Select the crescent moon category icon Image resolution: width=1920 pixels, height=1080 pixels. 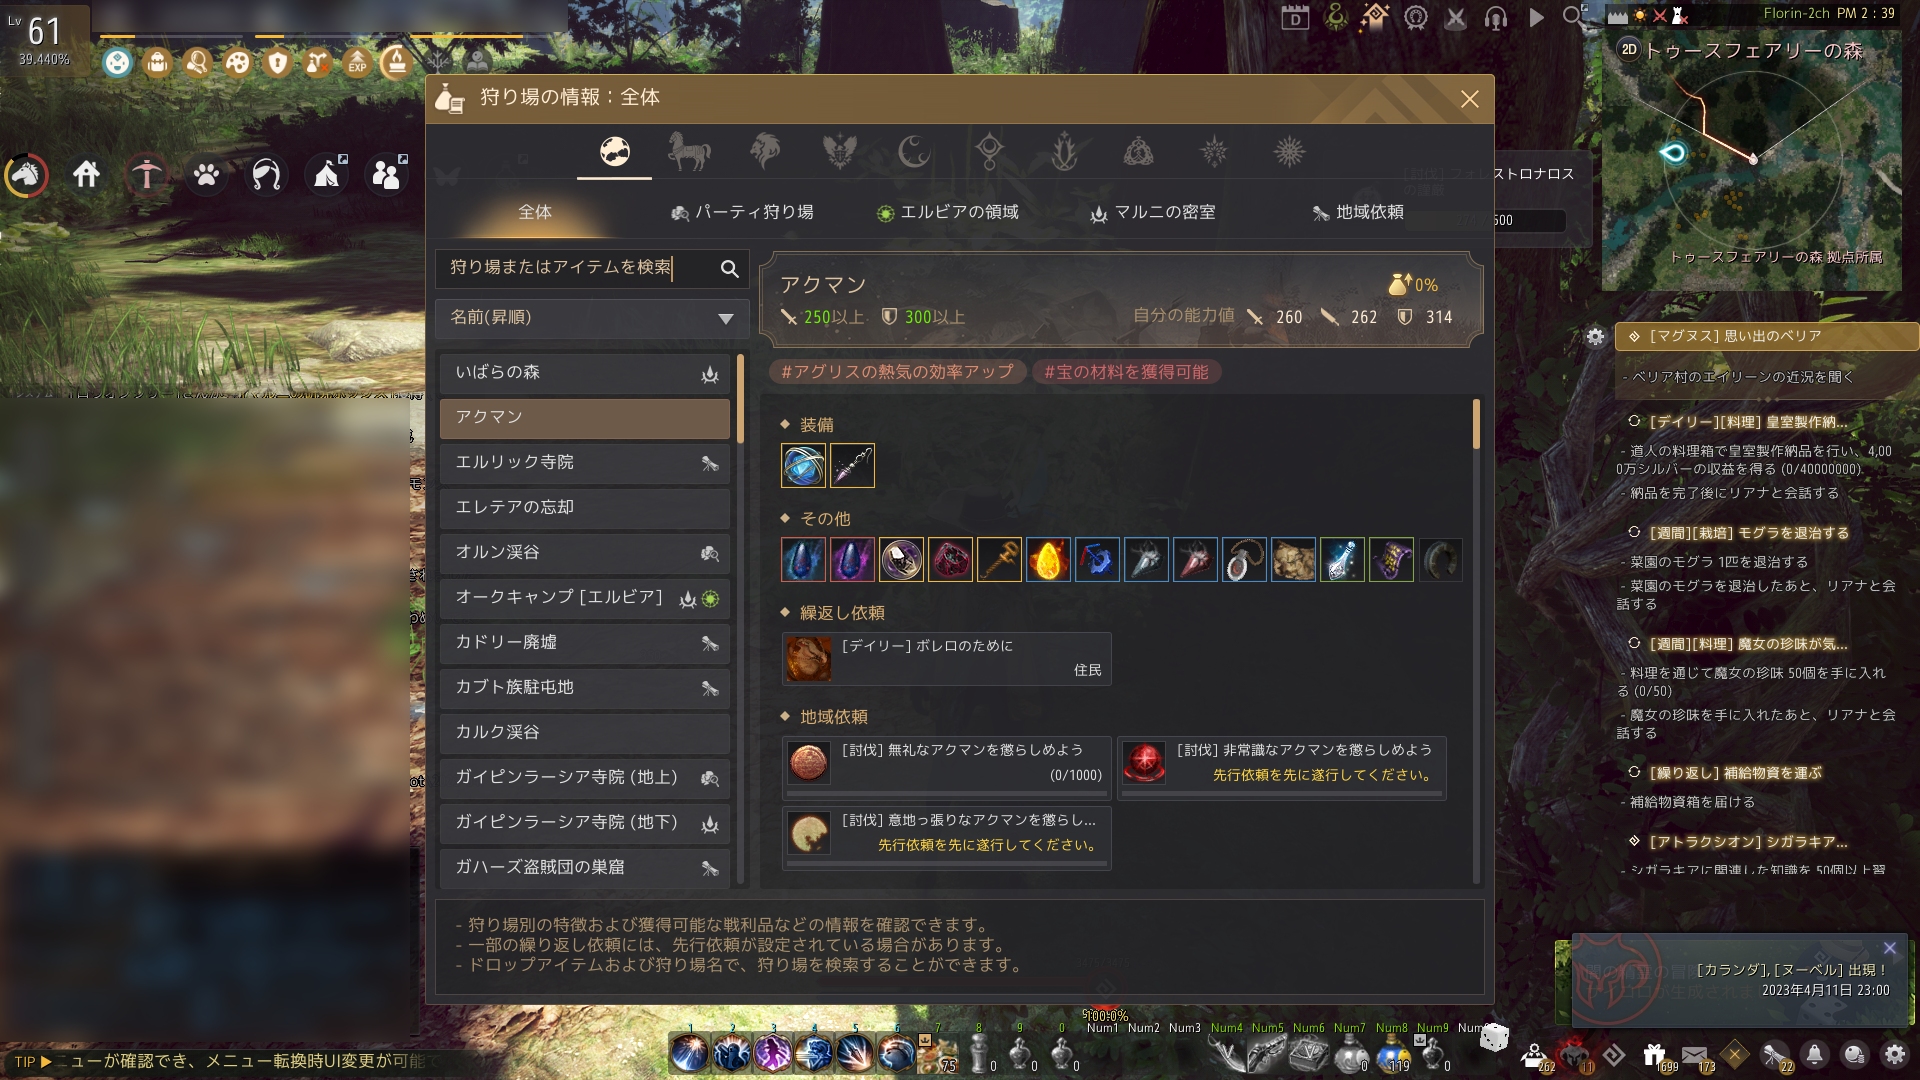tap(913, 152)
